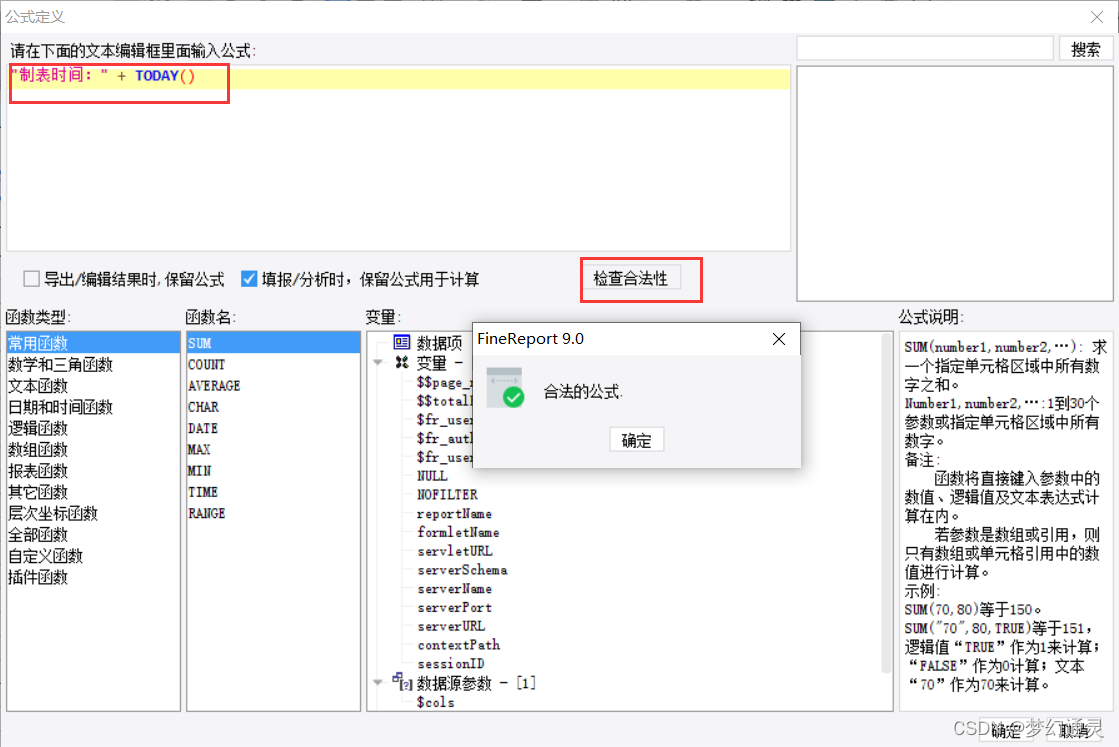Click the search input field beside 搜索
This screenshot has height=747, width=1119.
coord(925,49)
